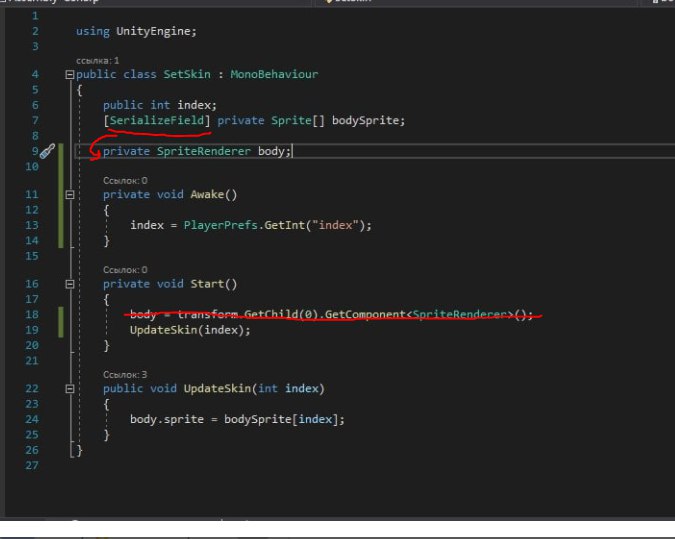Click 'UpdateSkin(index);' call on line 19
Viewport: 675px width, 539px height.
[190, 330]
